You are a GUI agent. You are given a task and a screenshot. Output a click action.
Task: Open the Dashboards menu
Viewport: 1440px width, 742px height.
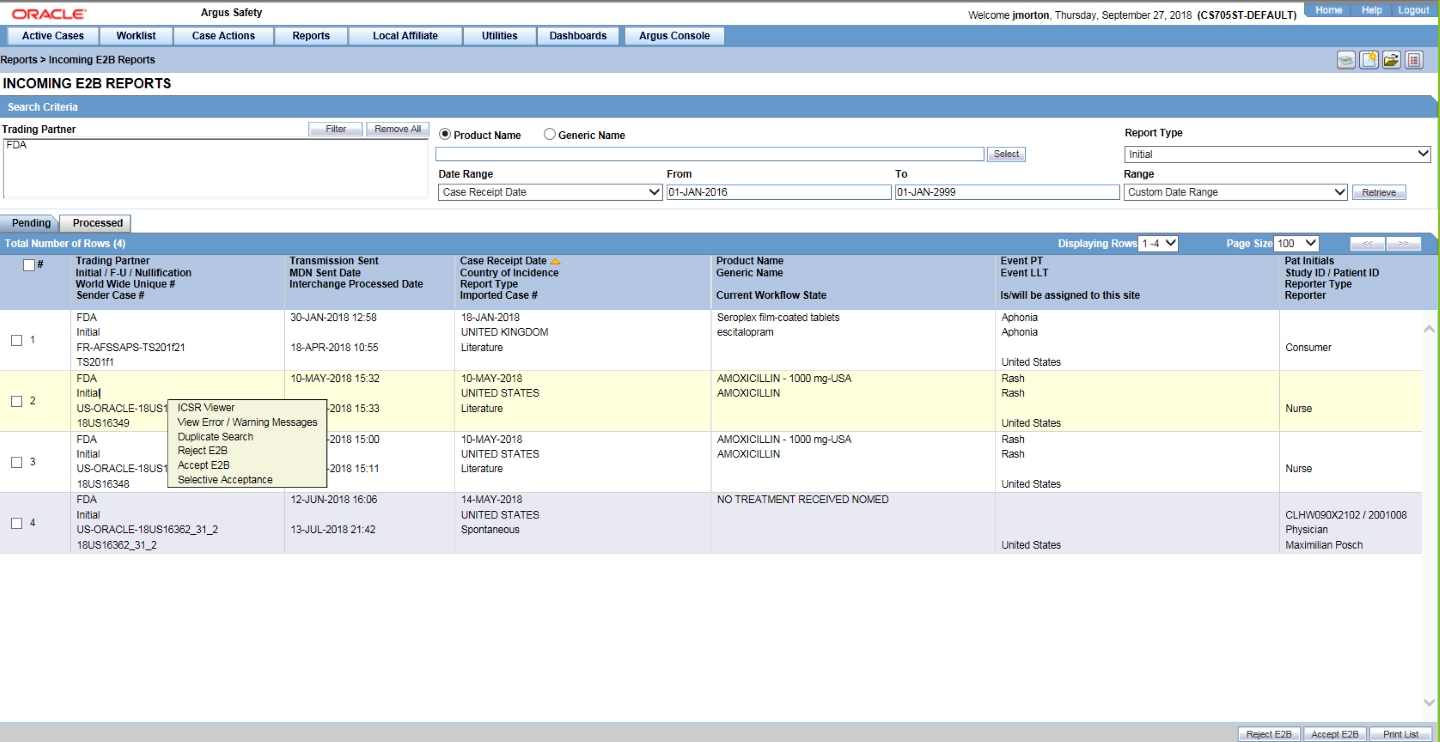pyautogui.click(x=578, y=36)
